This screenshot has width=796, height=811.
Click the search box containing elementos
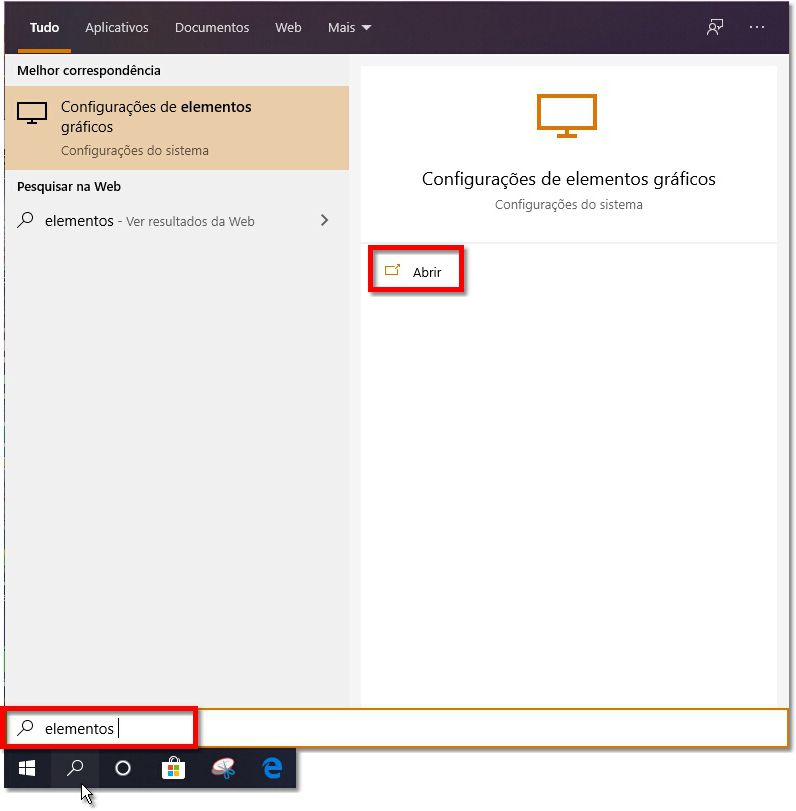(x=397, y=728)
